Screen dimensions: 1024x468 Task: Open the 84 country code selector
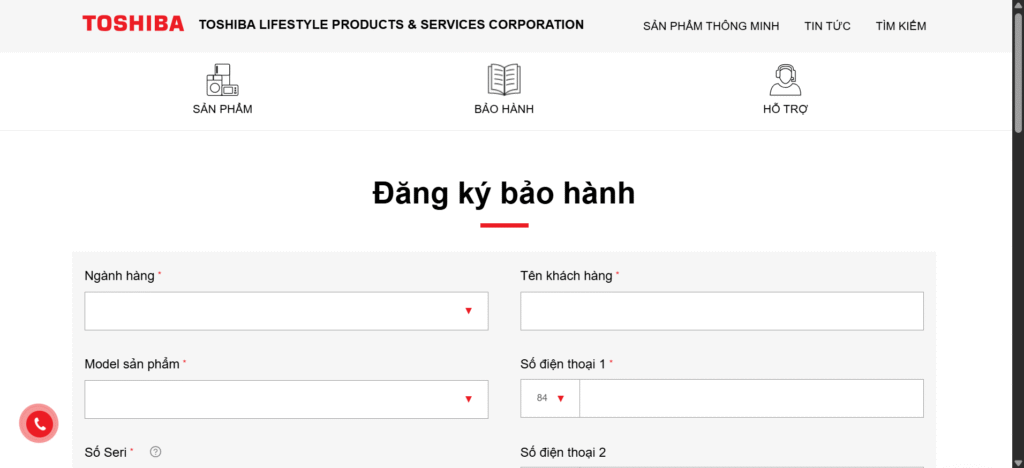(x=550, y=398)
